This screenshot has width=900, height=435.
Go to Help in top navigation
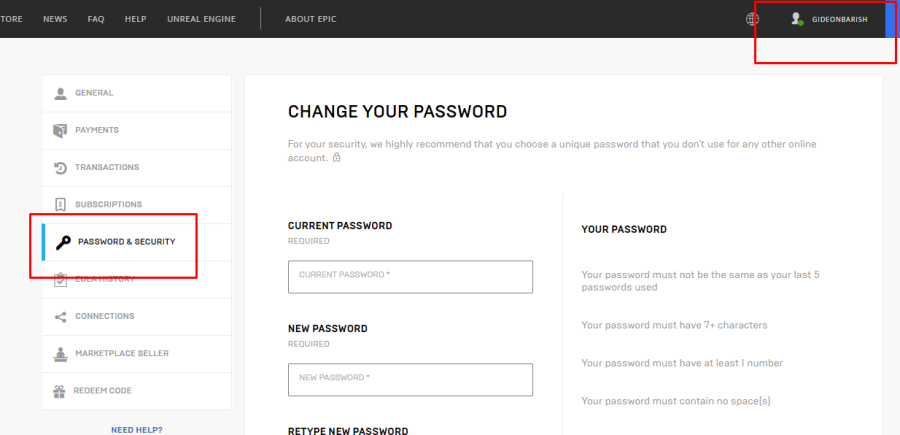click(x=135, y=19)
